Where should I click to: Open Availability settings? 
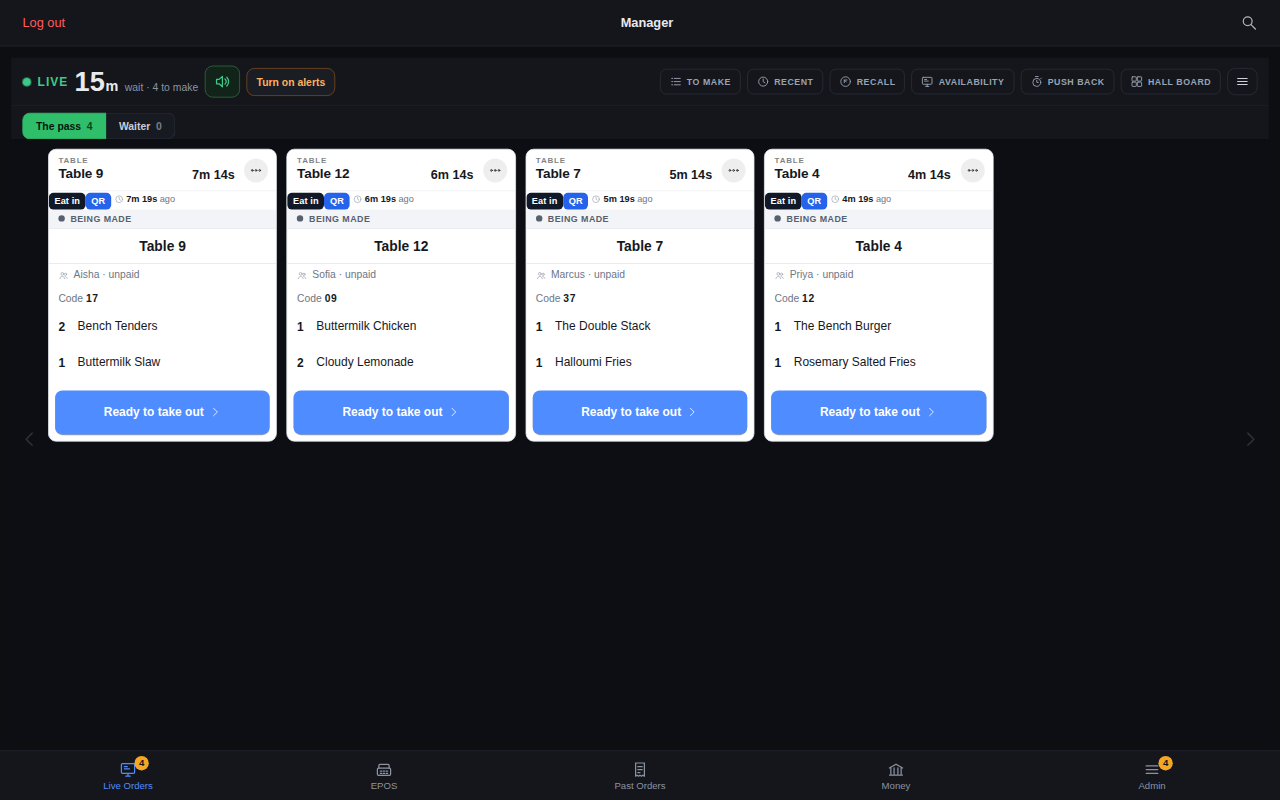click(962, 82)
